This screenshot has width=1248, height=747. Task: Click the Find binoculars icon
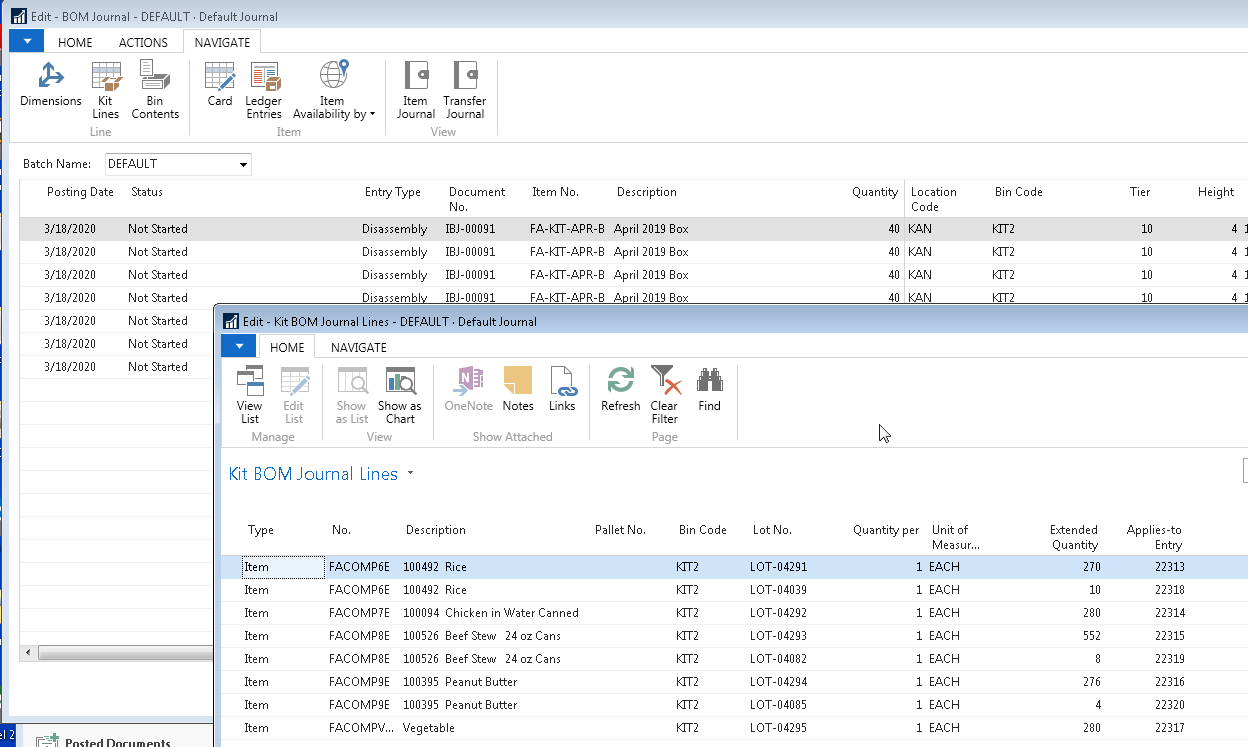(709, 389)
